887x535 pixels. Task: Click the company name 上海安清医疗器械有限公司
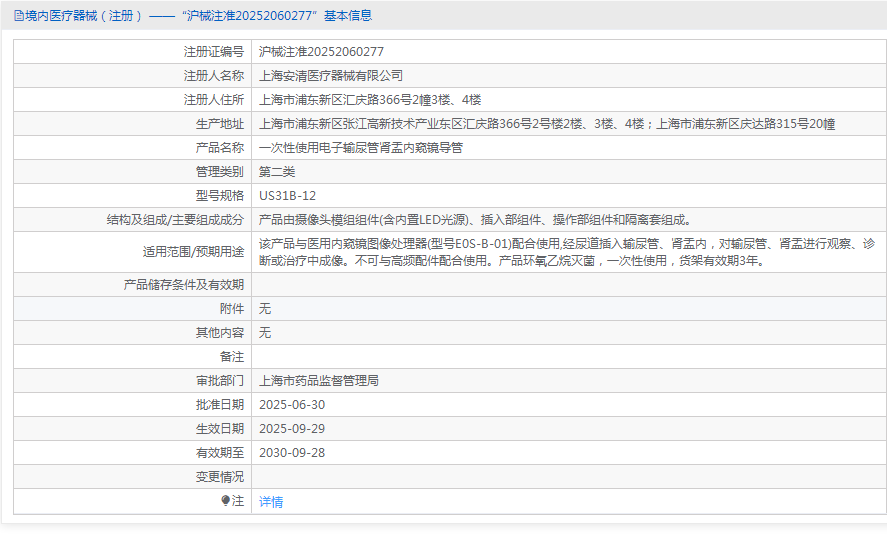331,76
